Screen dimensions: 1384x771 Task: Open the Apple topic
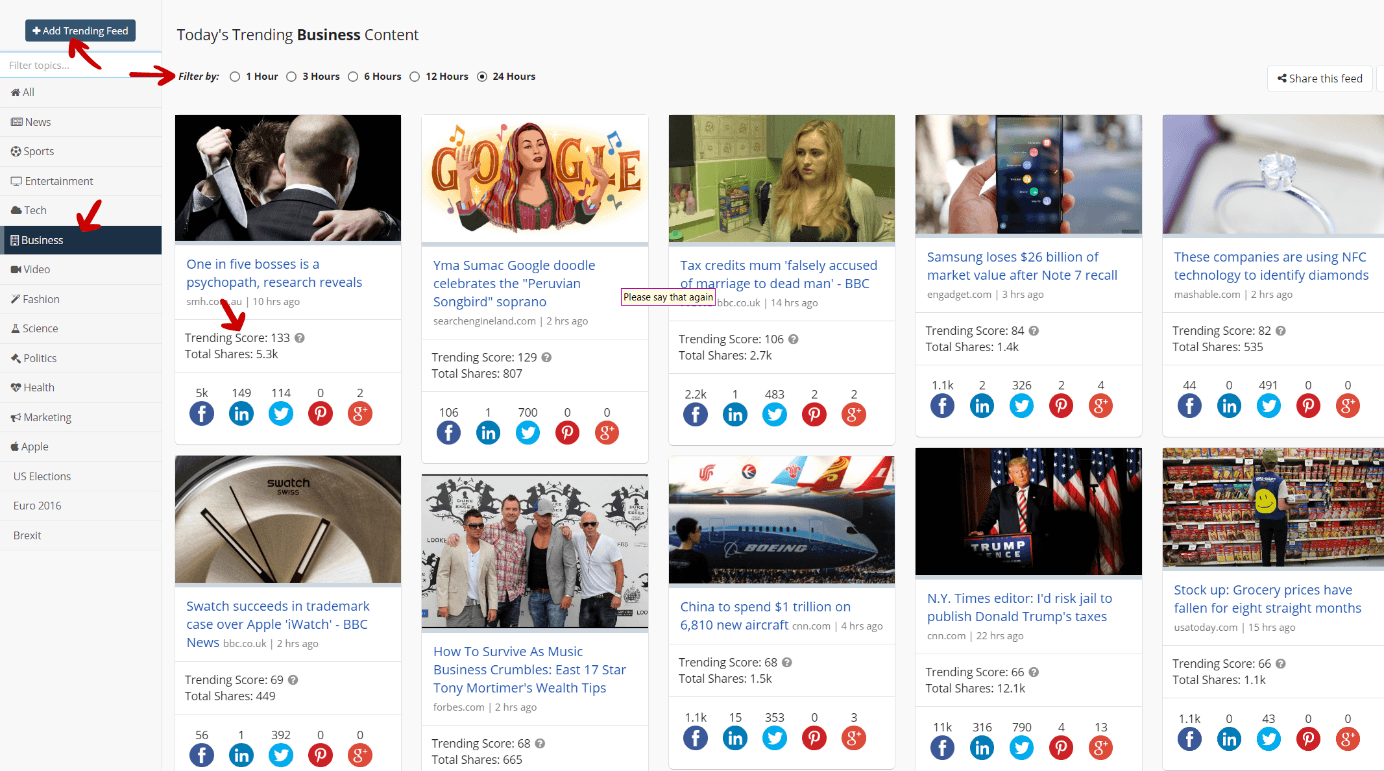point(80,447)
